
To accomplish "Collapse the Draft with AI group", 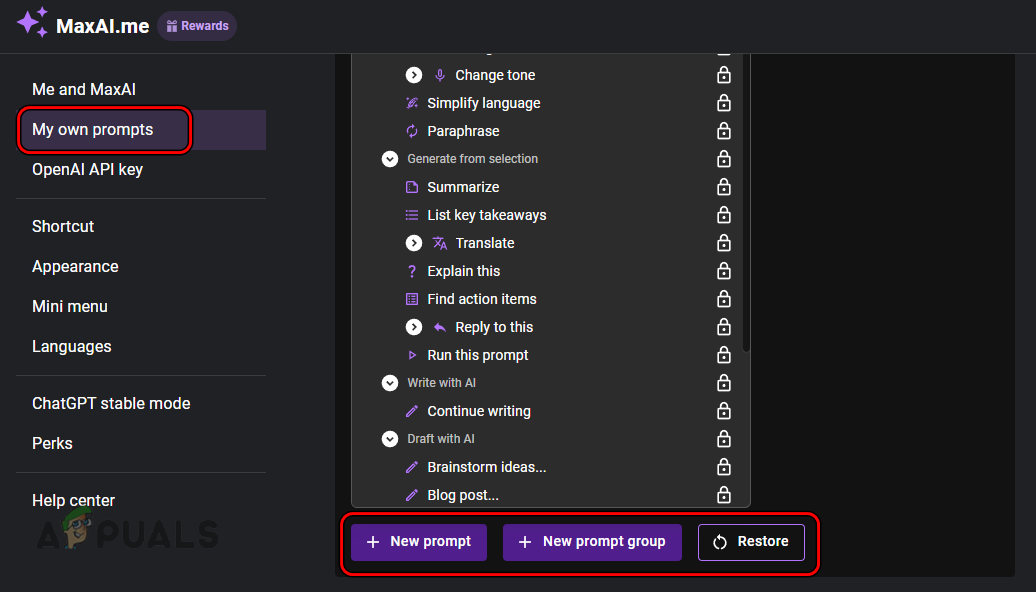I will (390, 438).
